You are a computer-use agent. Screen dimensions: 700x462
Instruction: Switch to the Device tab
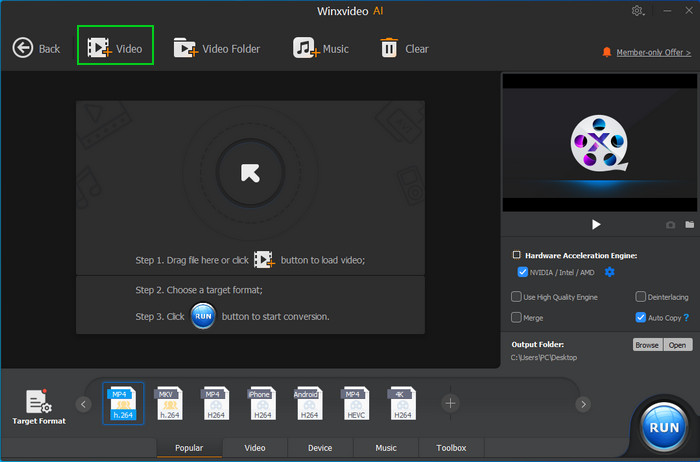pyautogui.click(x=320, y=448)
